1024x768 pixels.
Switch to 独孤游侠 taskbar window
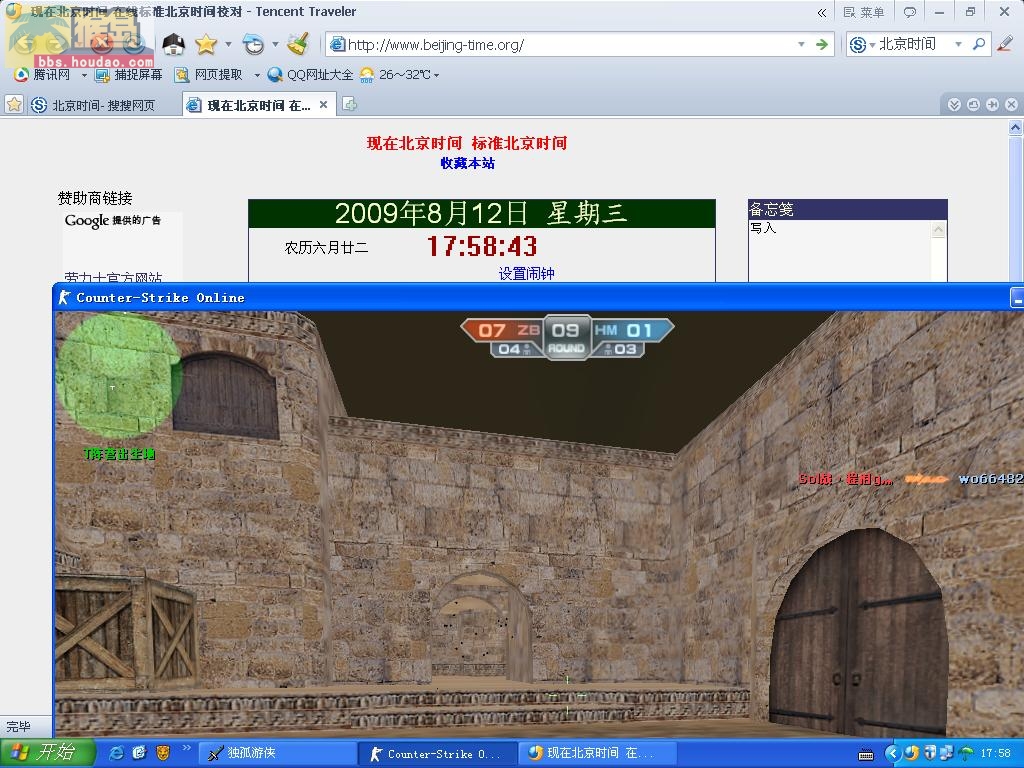(x=276, y=754)
